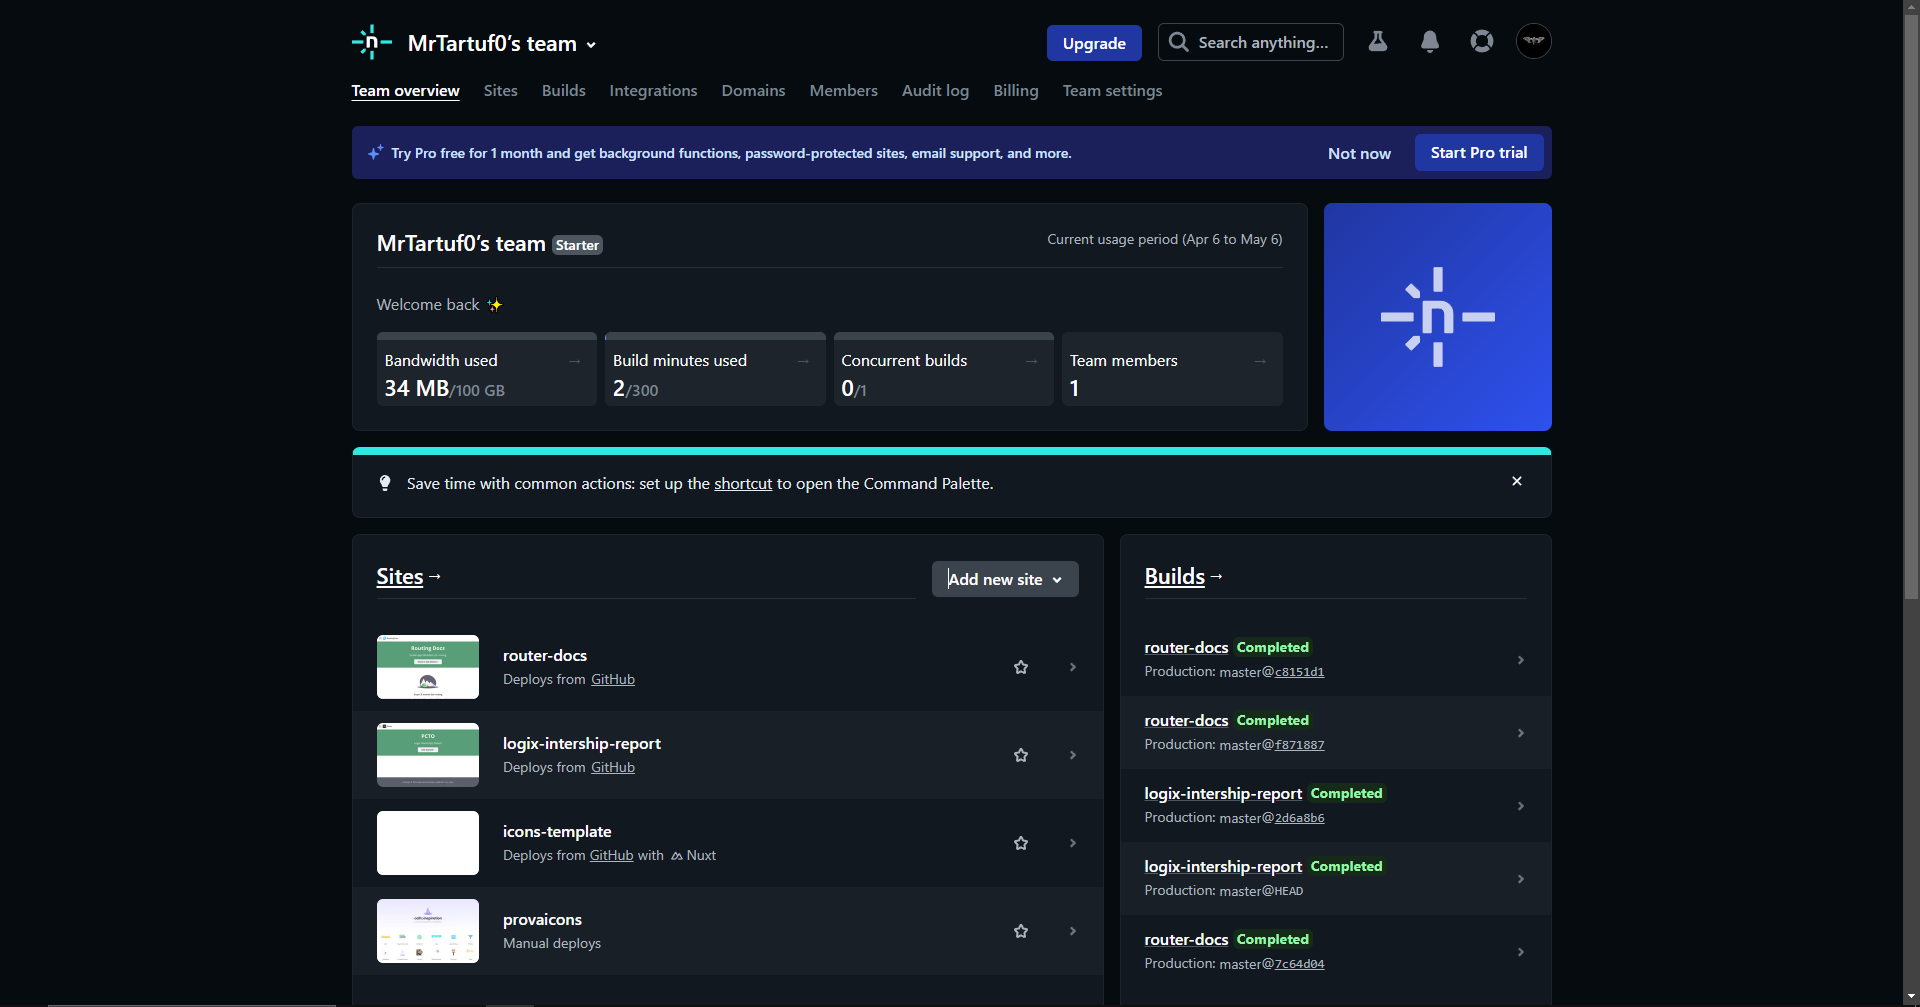Open logix-intership-report site chevron

coord(1073,755)
